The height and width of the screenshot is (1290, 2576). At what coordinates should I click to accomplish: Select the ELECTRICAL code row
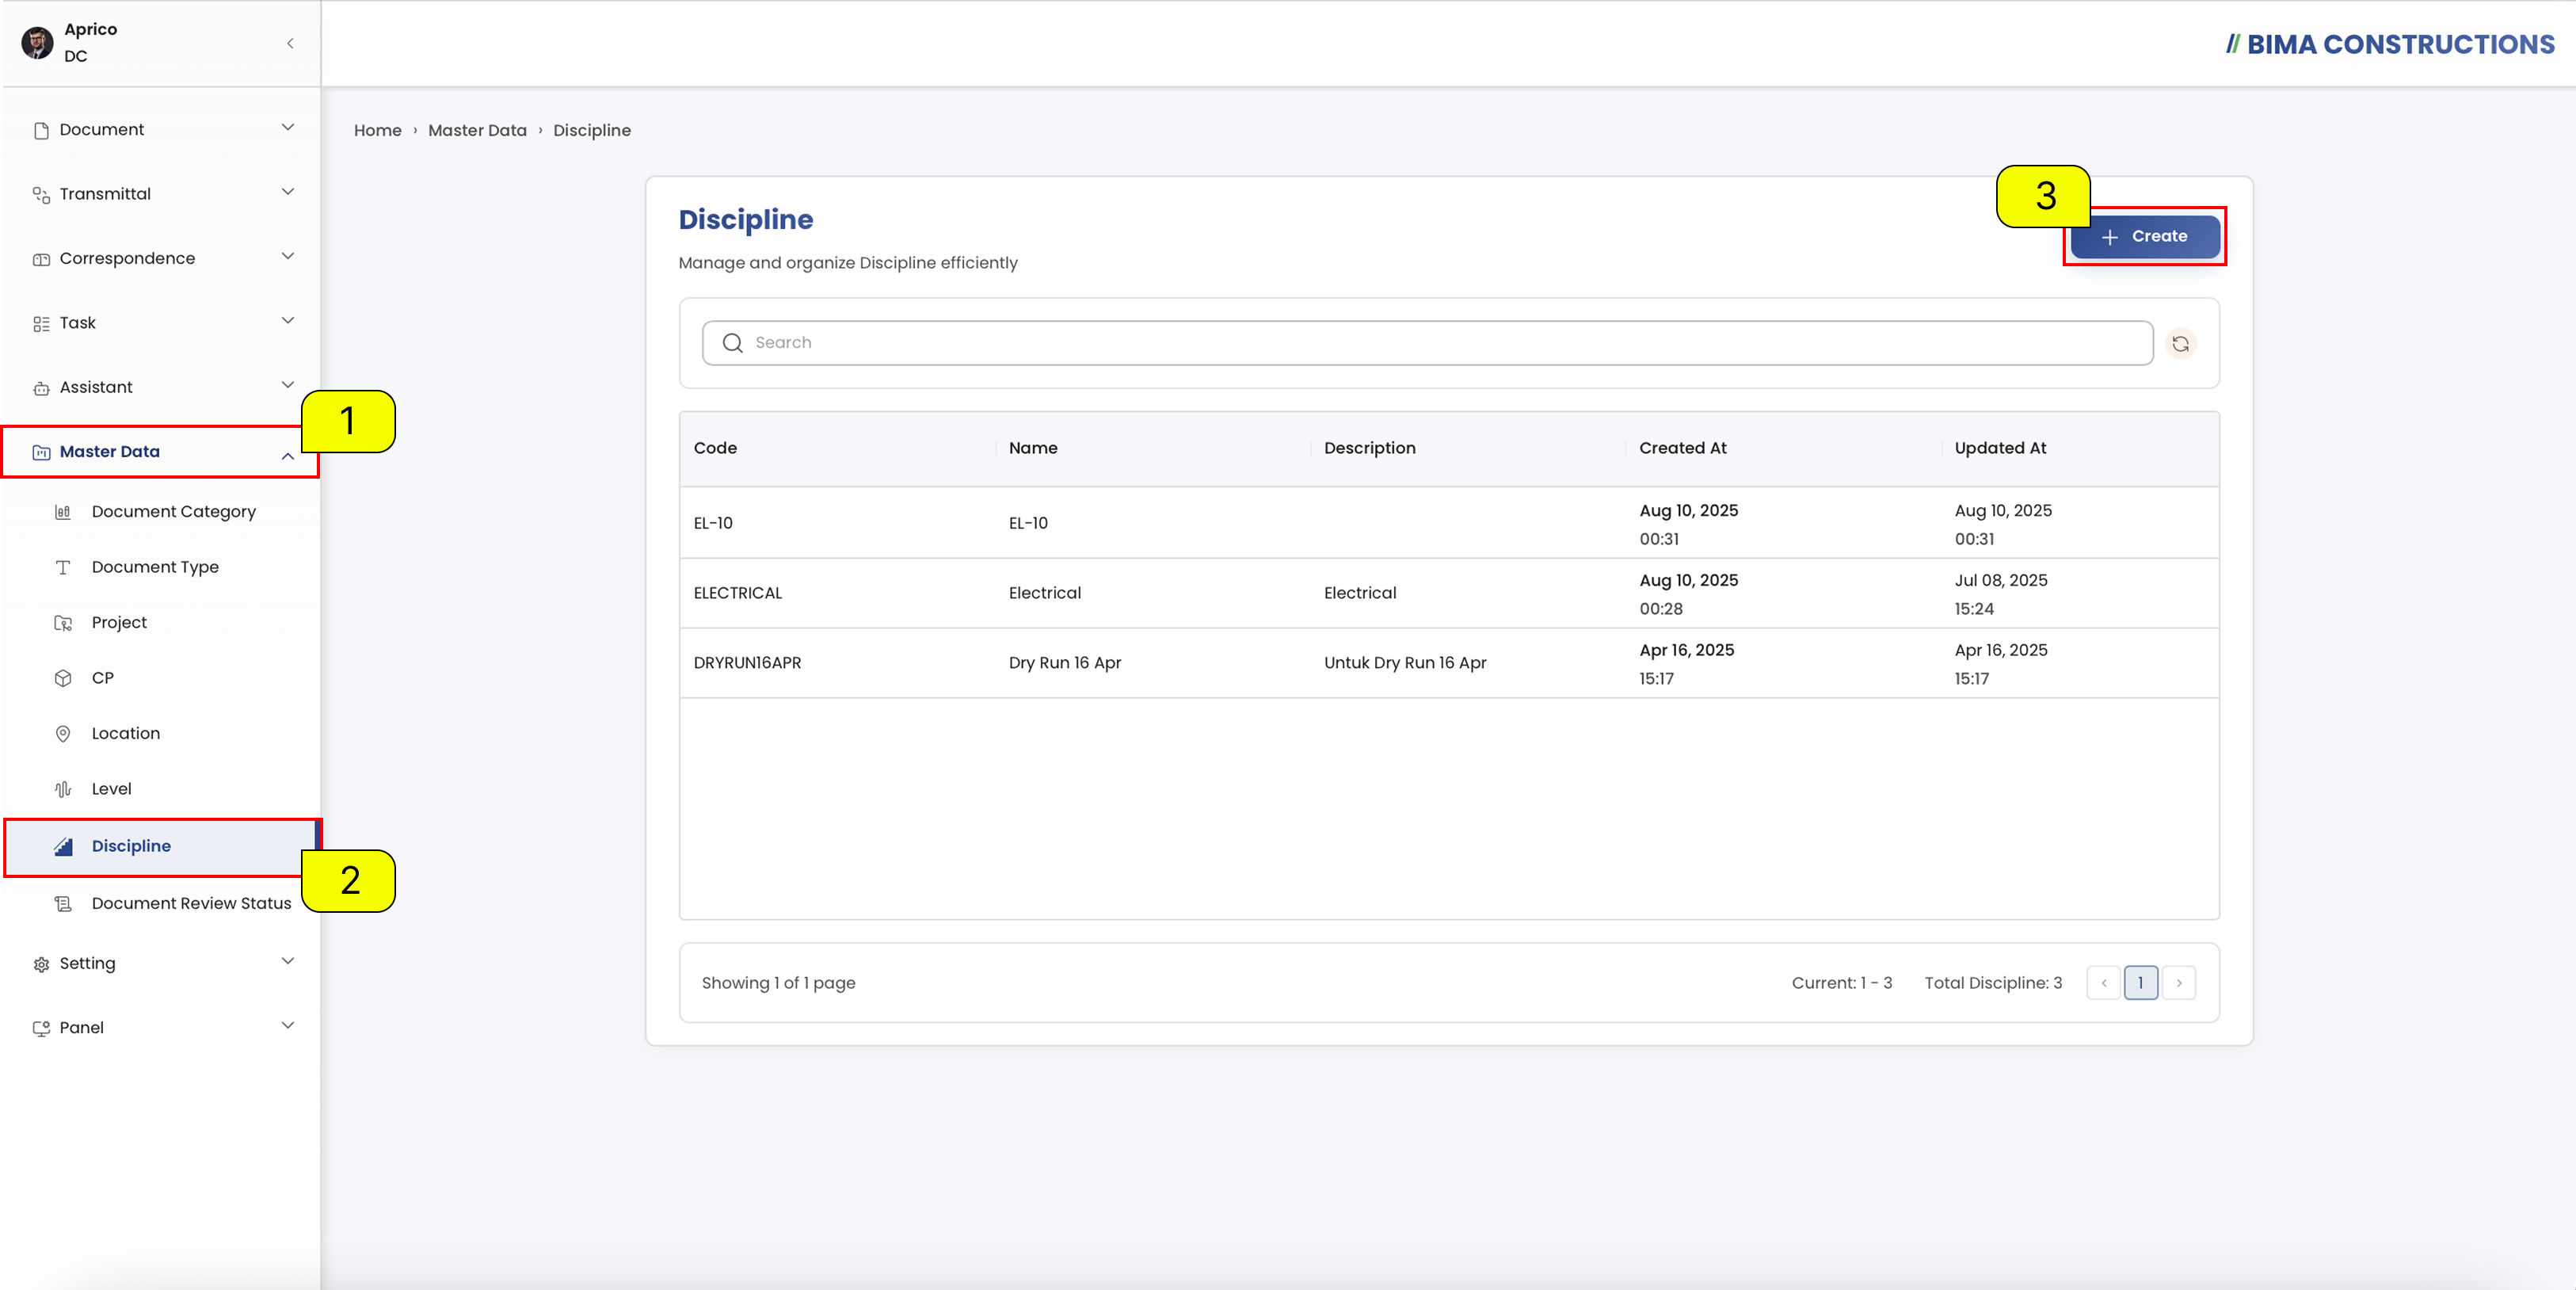[1449, 594]
